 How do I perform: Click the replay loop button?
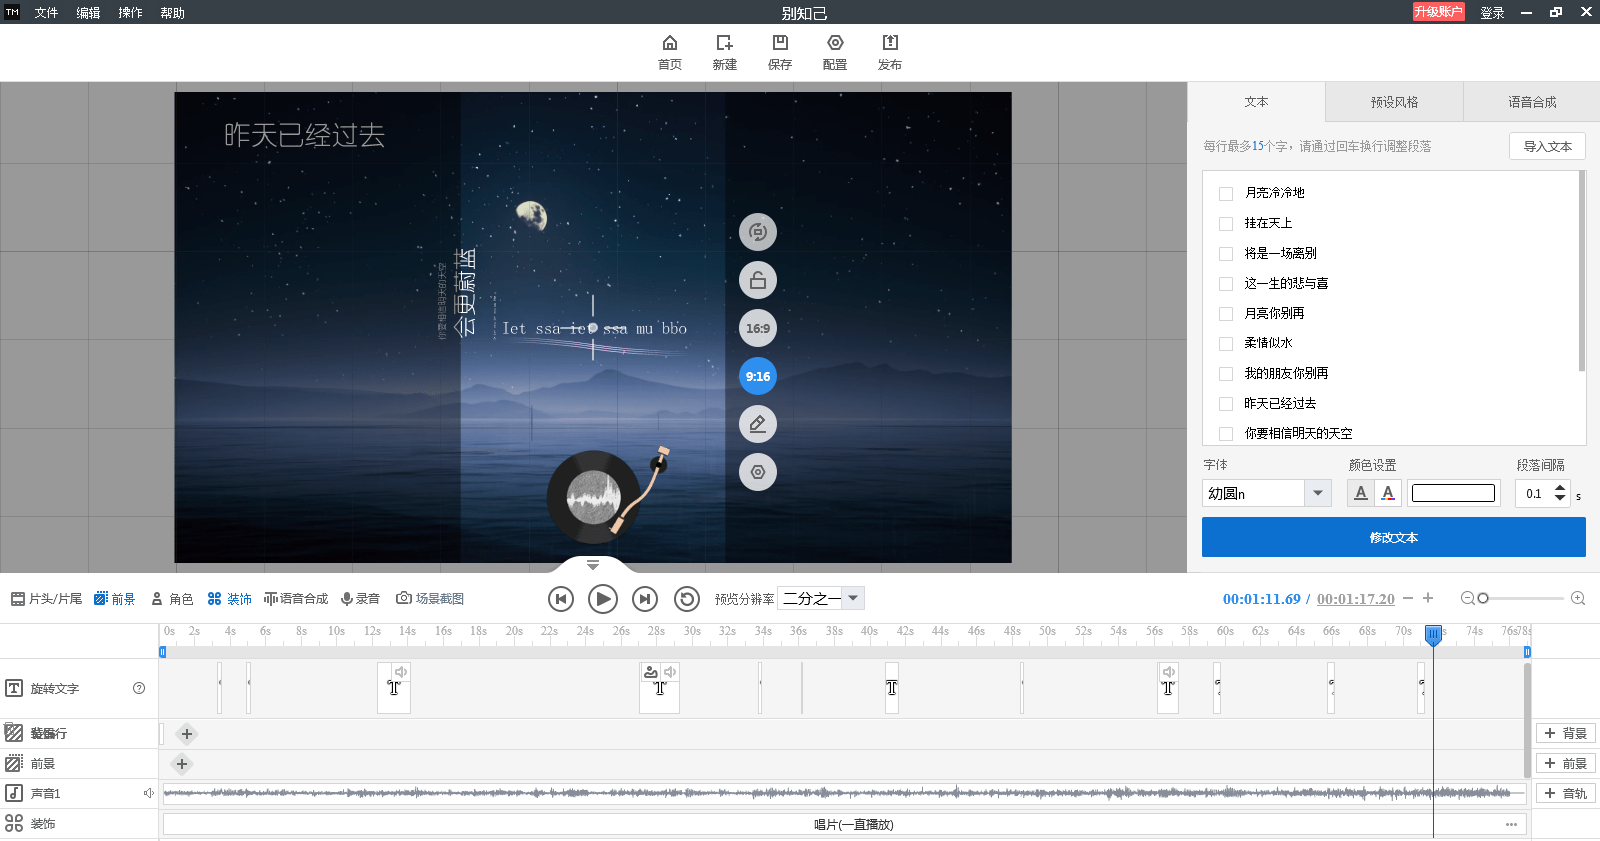[687, 599]
